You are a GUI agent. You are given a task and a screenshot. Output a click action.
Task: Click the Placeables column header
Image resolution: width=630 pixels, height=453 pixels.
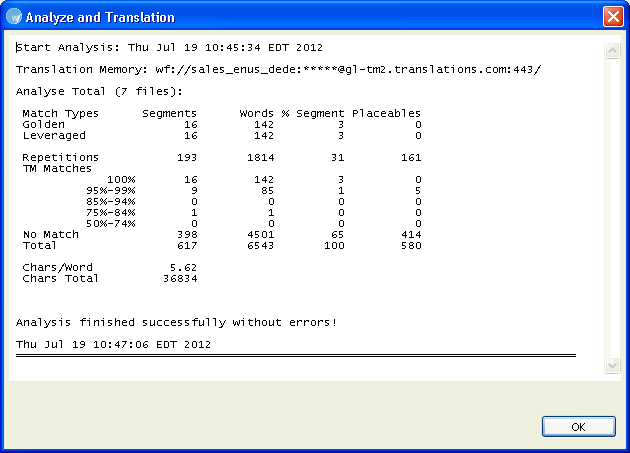coord(385,114)
